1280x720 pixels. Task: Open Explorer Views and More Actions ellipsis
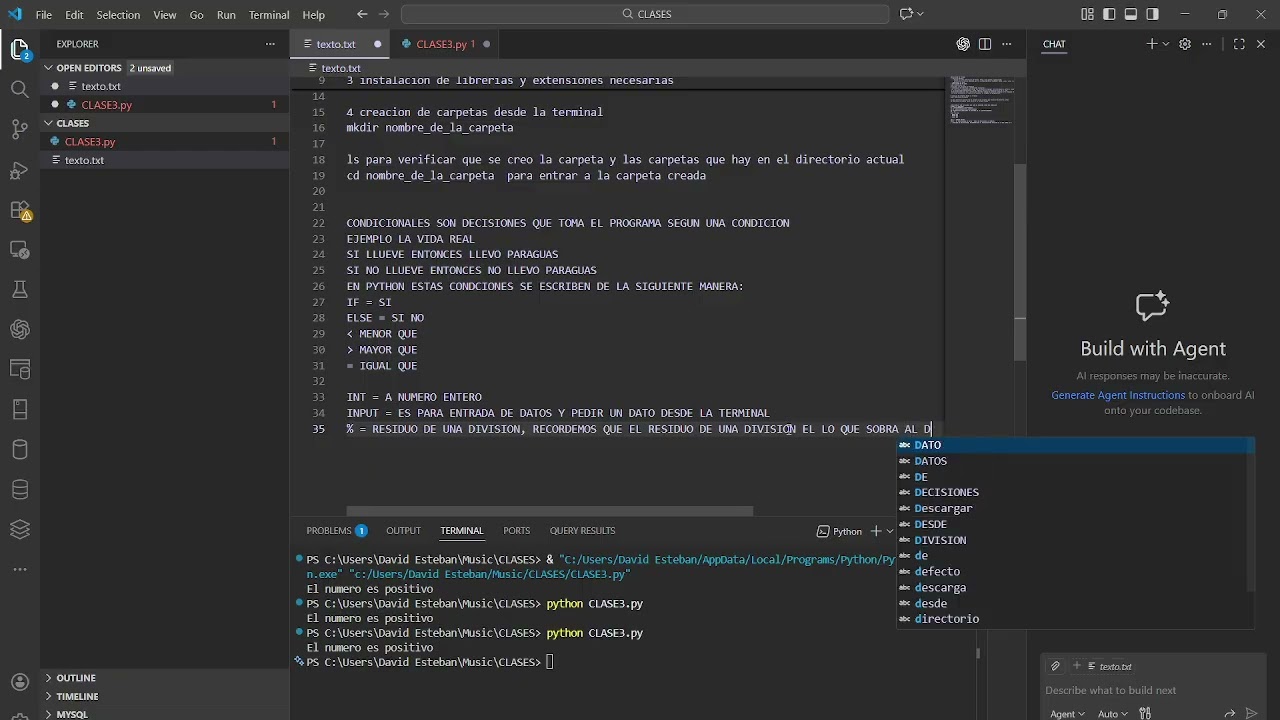pos(270,44)
